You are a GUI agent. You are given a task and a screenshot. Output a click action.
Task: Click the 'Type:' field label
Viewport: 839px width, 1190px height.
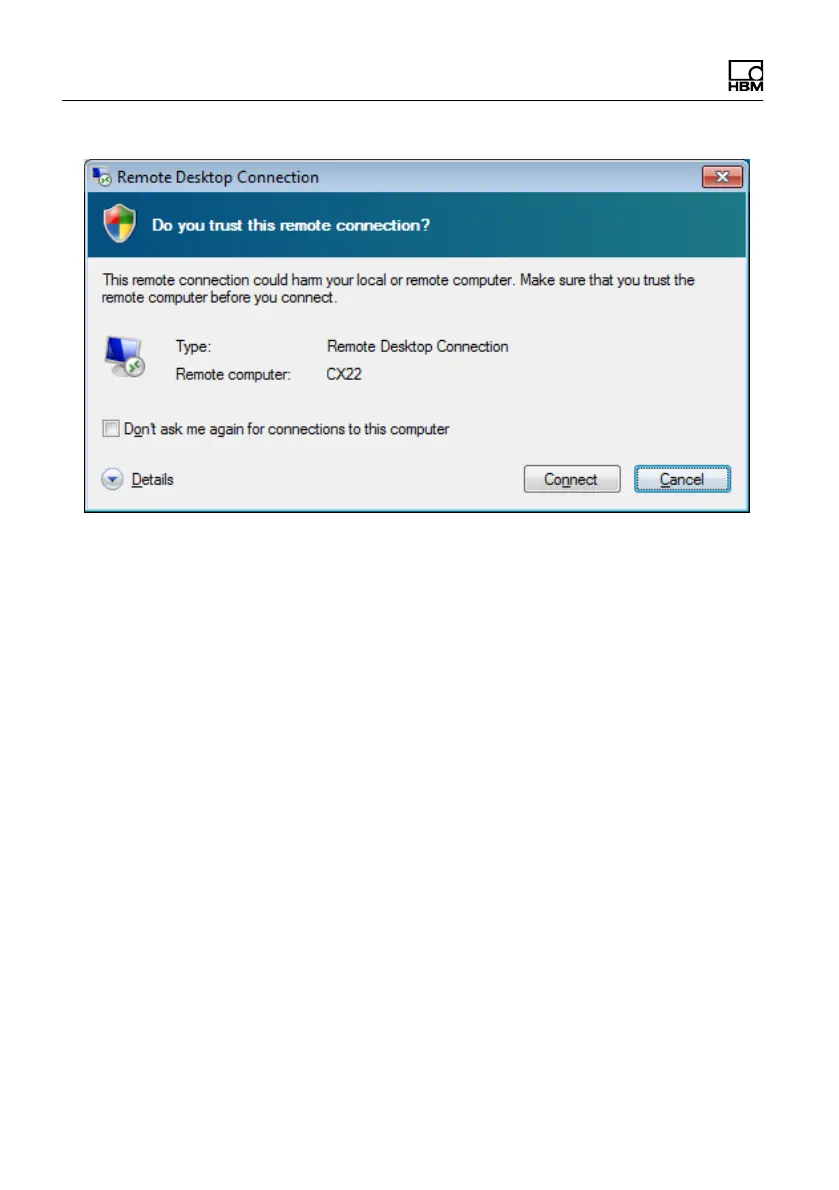[x=193, y=347]
